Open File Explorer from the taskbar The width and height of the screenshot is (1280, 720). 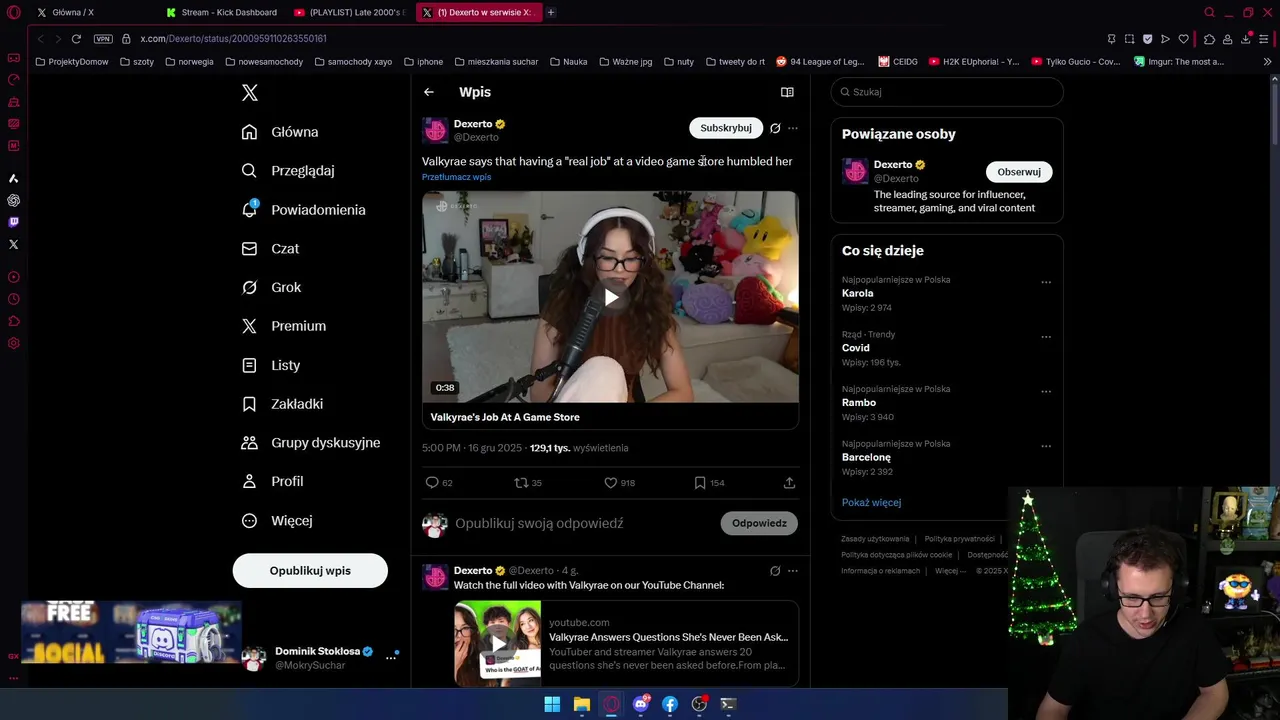(x=582, y=704)
